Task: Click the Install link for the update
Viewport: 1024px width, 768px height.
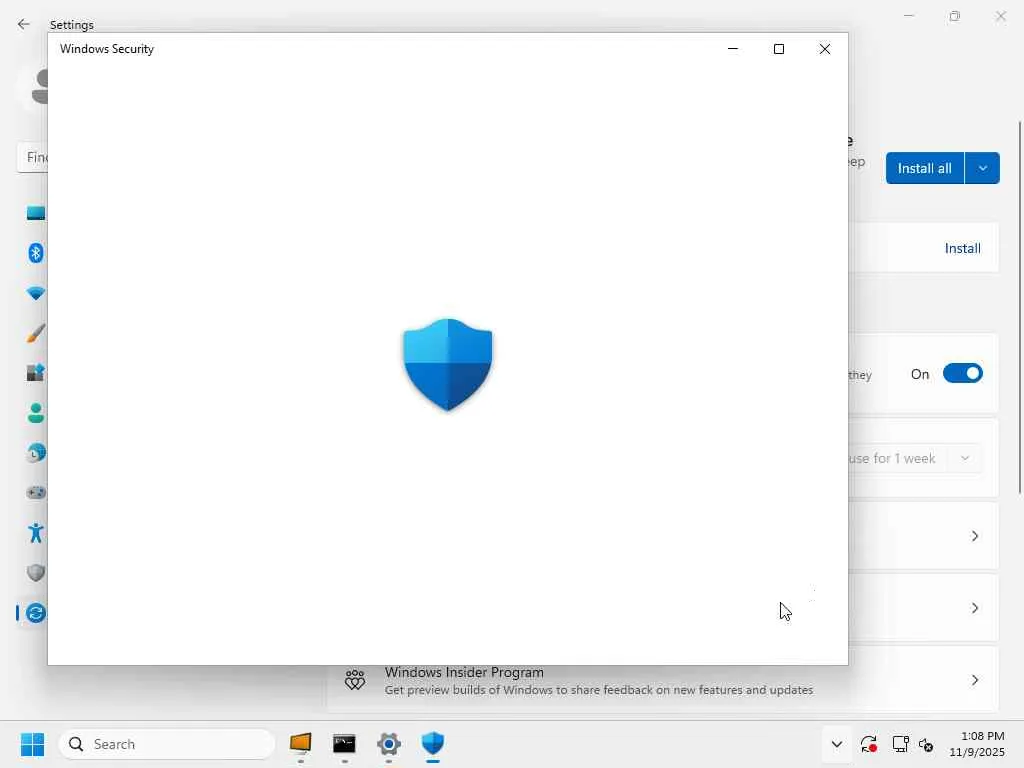Action: 963,248
